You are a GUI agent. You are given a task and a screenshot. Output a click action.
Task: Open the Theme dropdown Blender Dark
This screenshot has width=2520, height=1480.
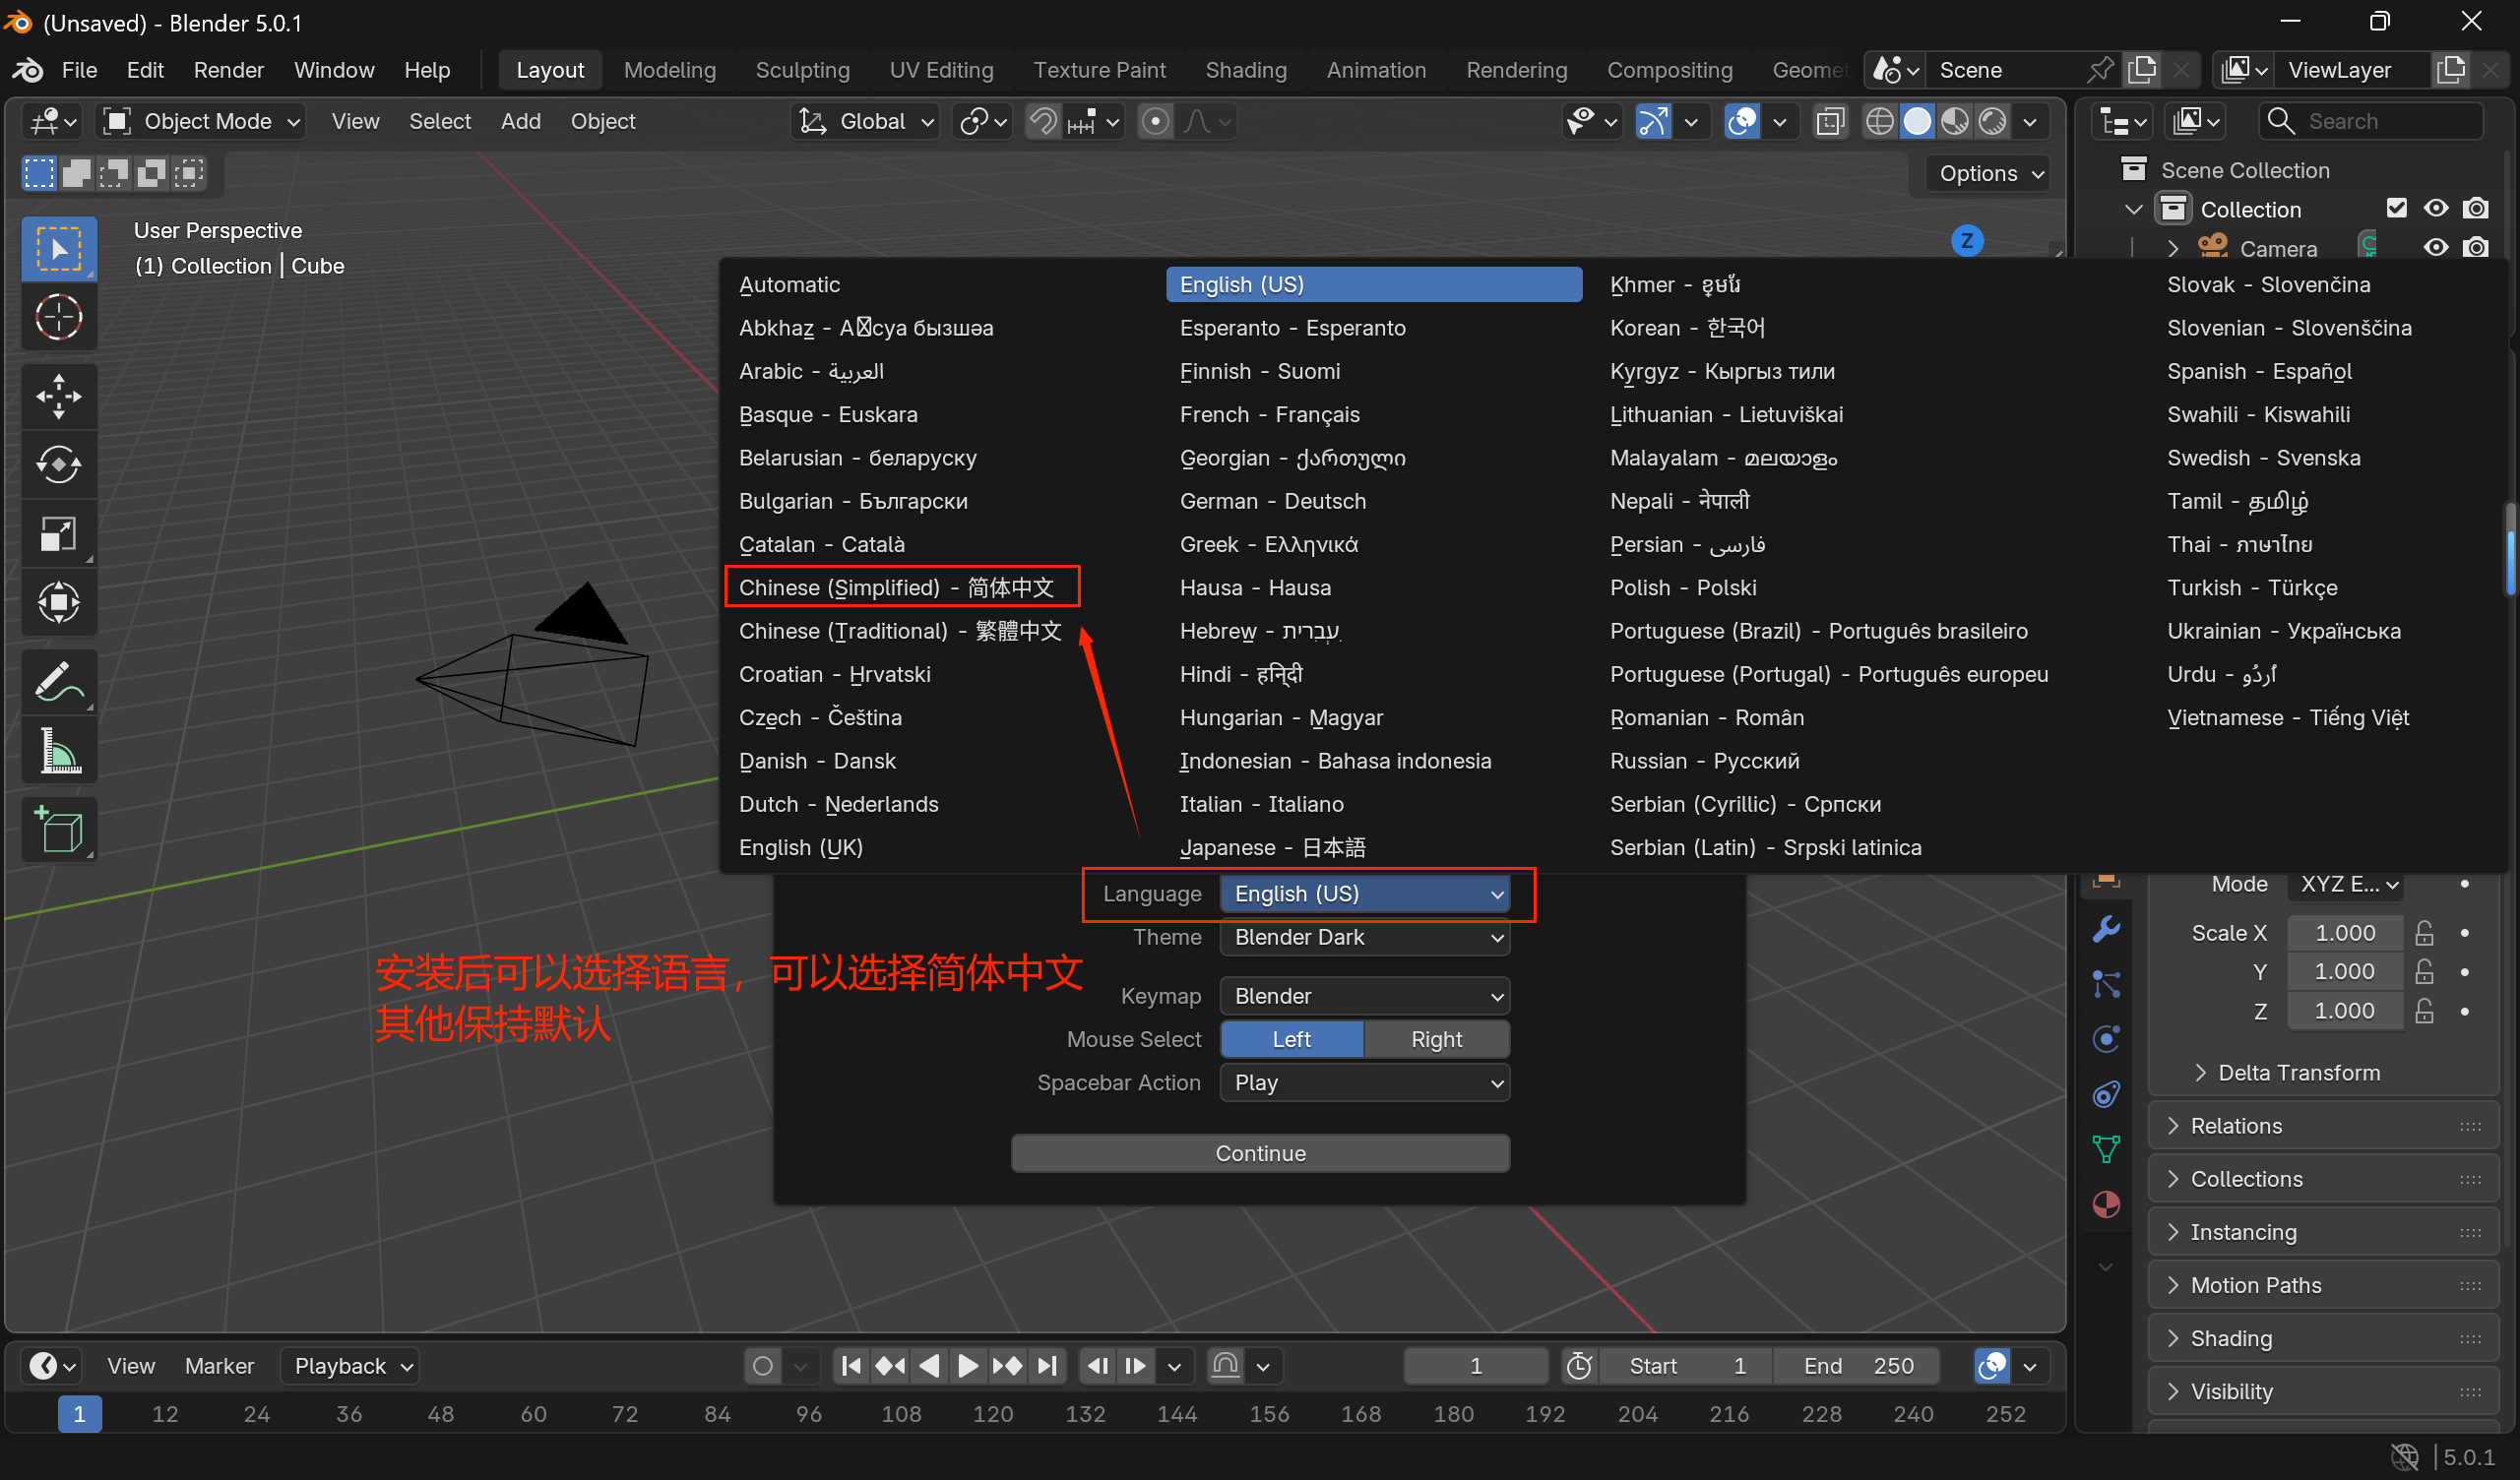click(x=1364, y=937)
